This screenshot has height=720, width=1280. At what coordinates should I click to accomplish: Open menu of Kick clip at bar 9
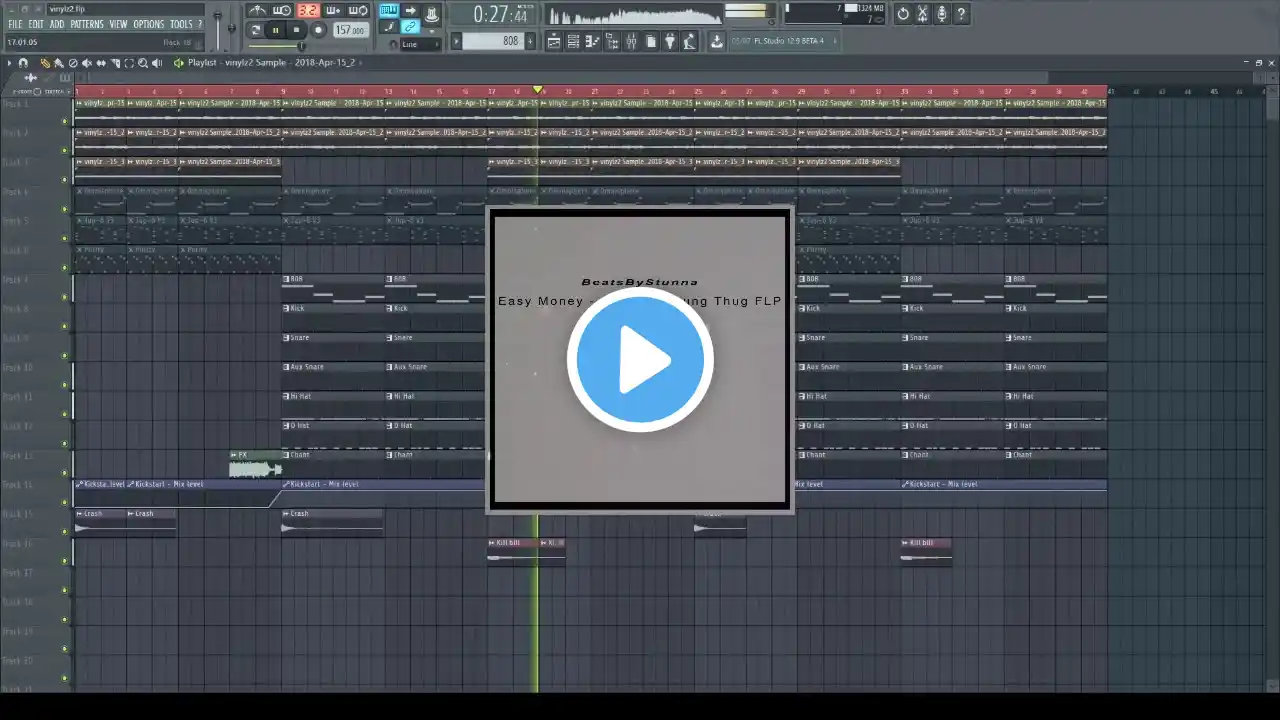[287, 308]
